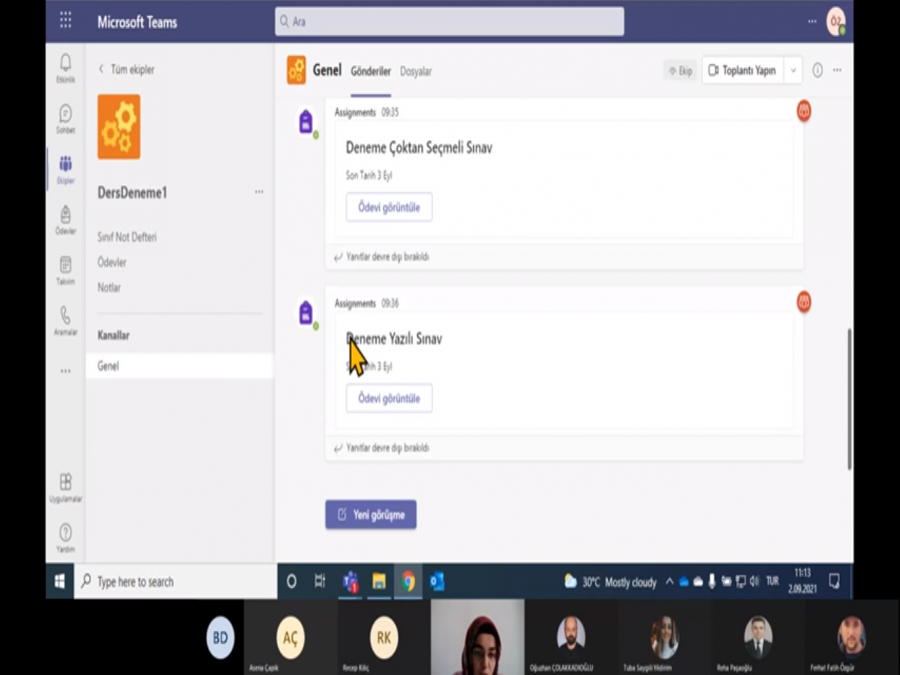This screenshot has width=900, height=675.
Task: Select Tuba Saygılı Yıldırım participant photo
Action: click(x=664, y=637)
